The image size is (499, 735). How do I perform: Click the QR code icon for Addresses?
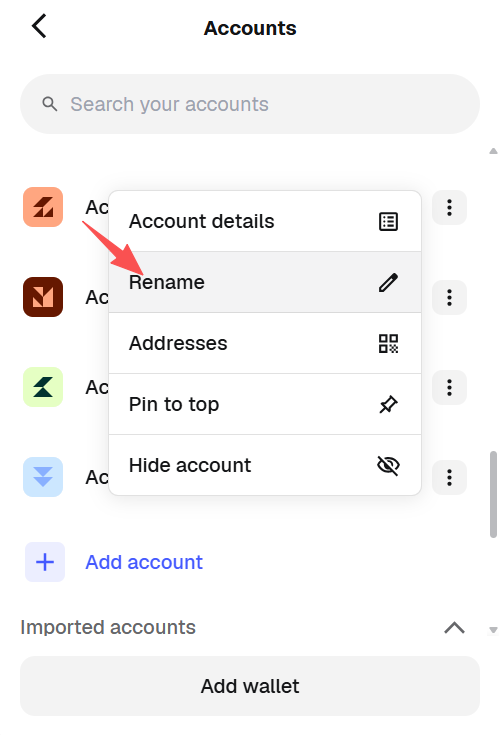[x=388, y=344]
